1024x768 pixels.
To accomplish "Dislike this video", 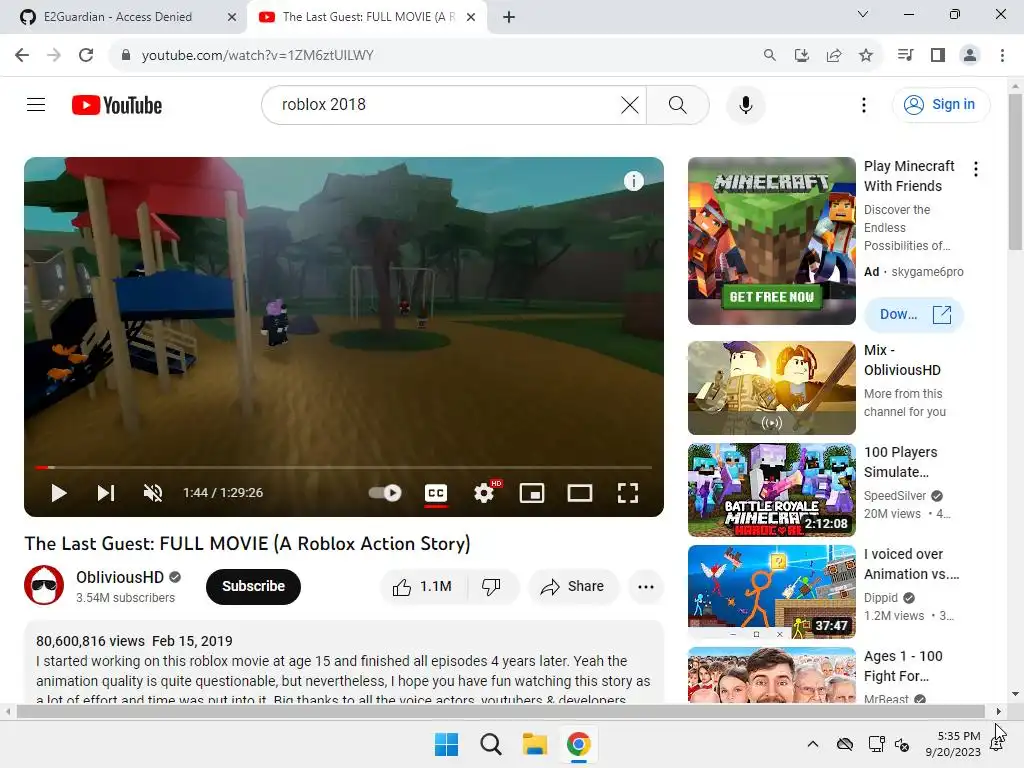I will (x=492, y=586).
